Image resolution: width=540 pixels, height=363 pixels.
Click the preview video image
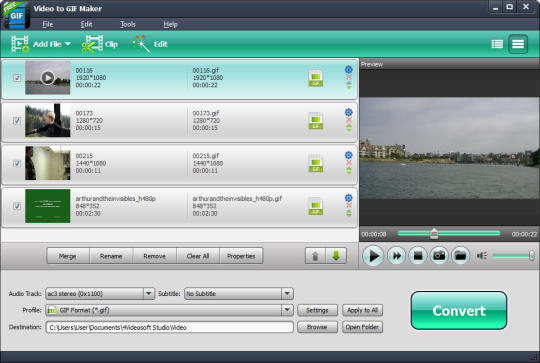point(449,148)
